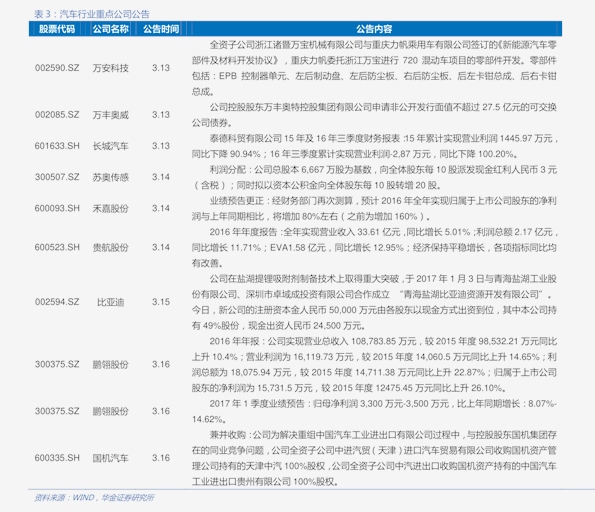Click date 3.16 in the 2016 年年报 row
The height and width of the screenshot is (512, 595).
click(x=161, y=364)
